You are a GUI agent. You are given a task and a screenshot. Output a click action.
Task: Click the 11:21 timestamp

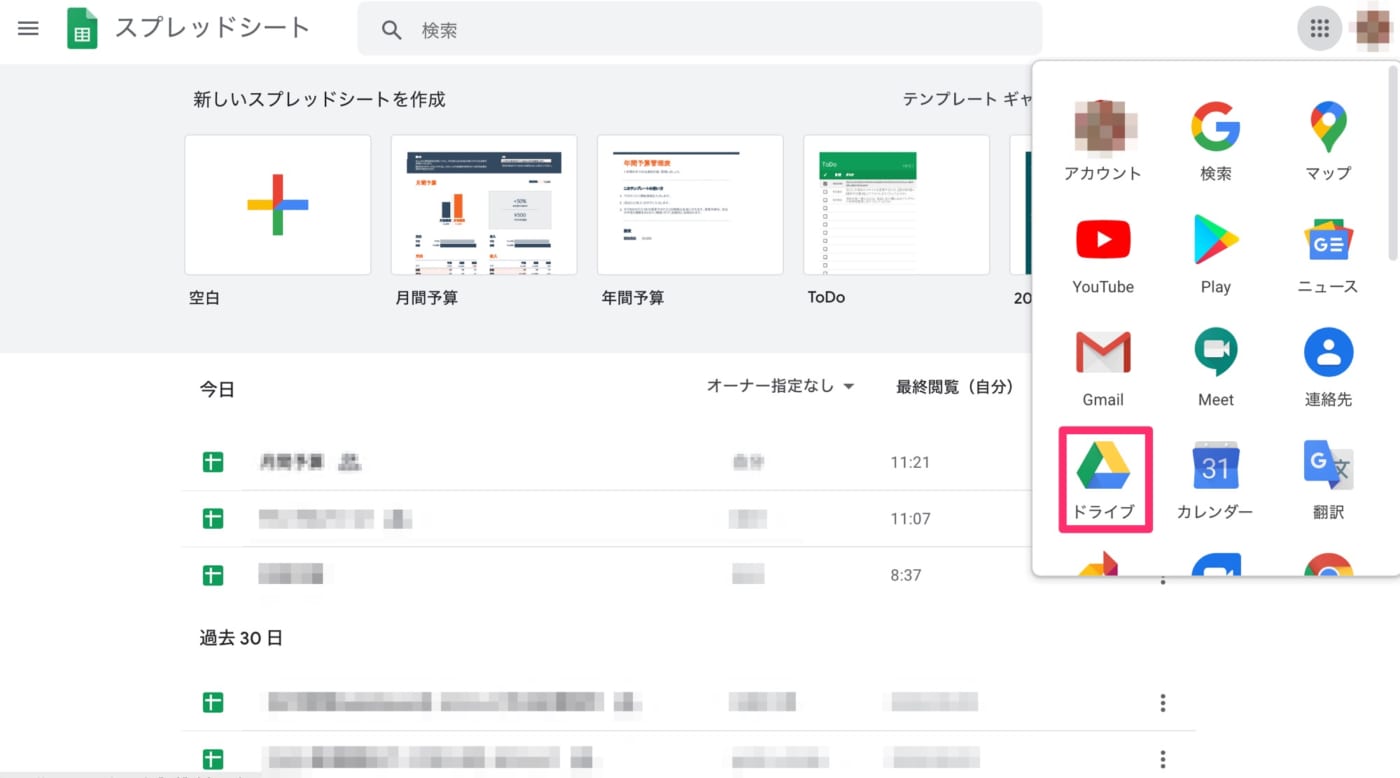[x=910, y=462]
